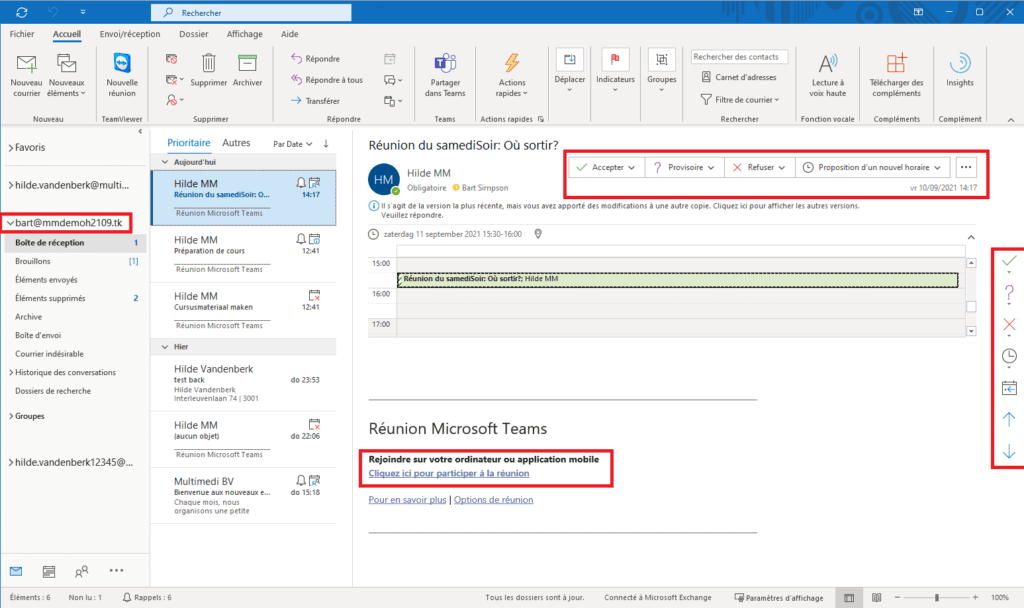Open the Déplacer move menu
Image resolution: width=1024 pixels, height=608 pixels.
(x=569, y=70)
